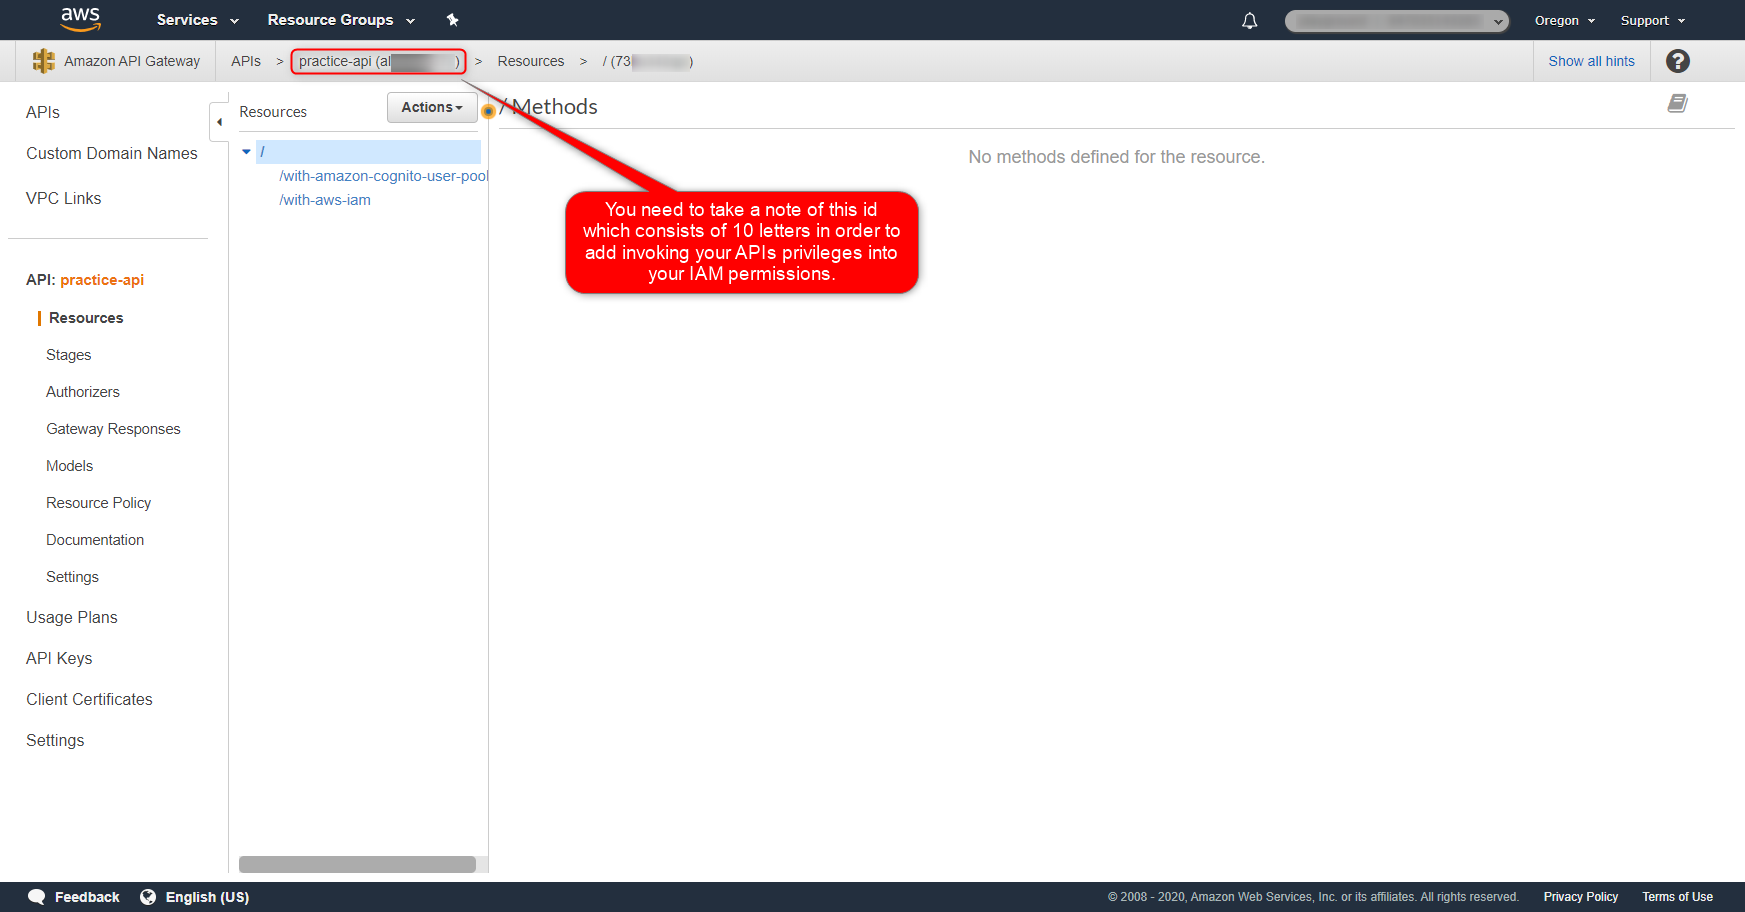Open Custom Domain Names
1745x912 pixels.
[x=112, y=153]
